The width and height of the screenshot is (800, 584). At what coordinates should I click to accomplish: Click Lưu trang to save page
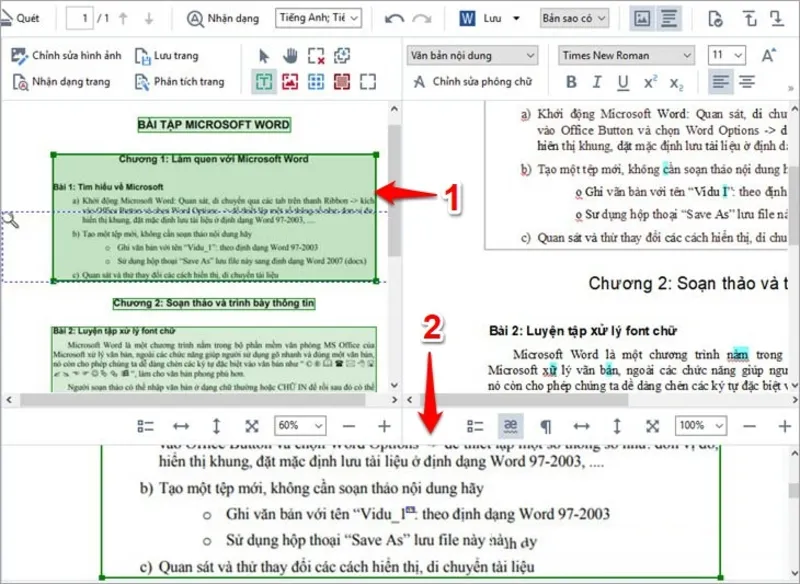(166, 56)
